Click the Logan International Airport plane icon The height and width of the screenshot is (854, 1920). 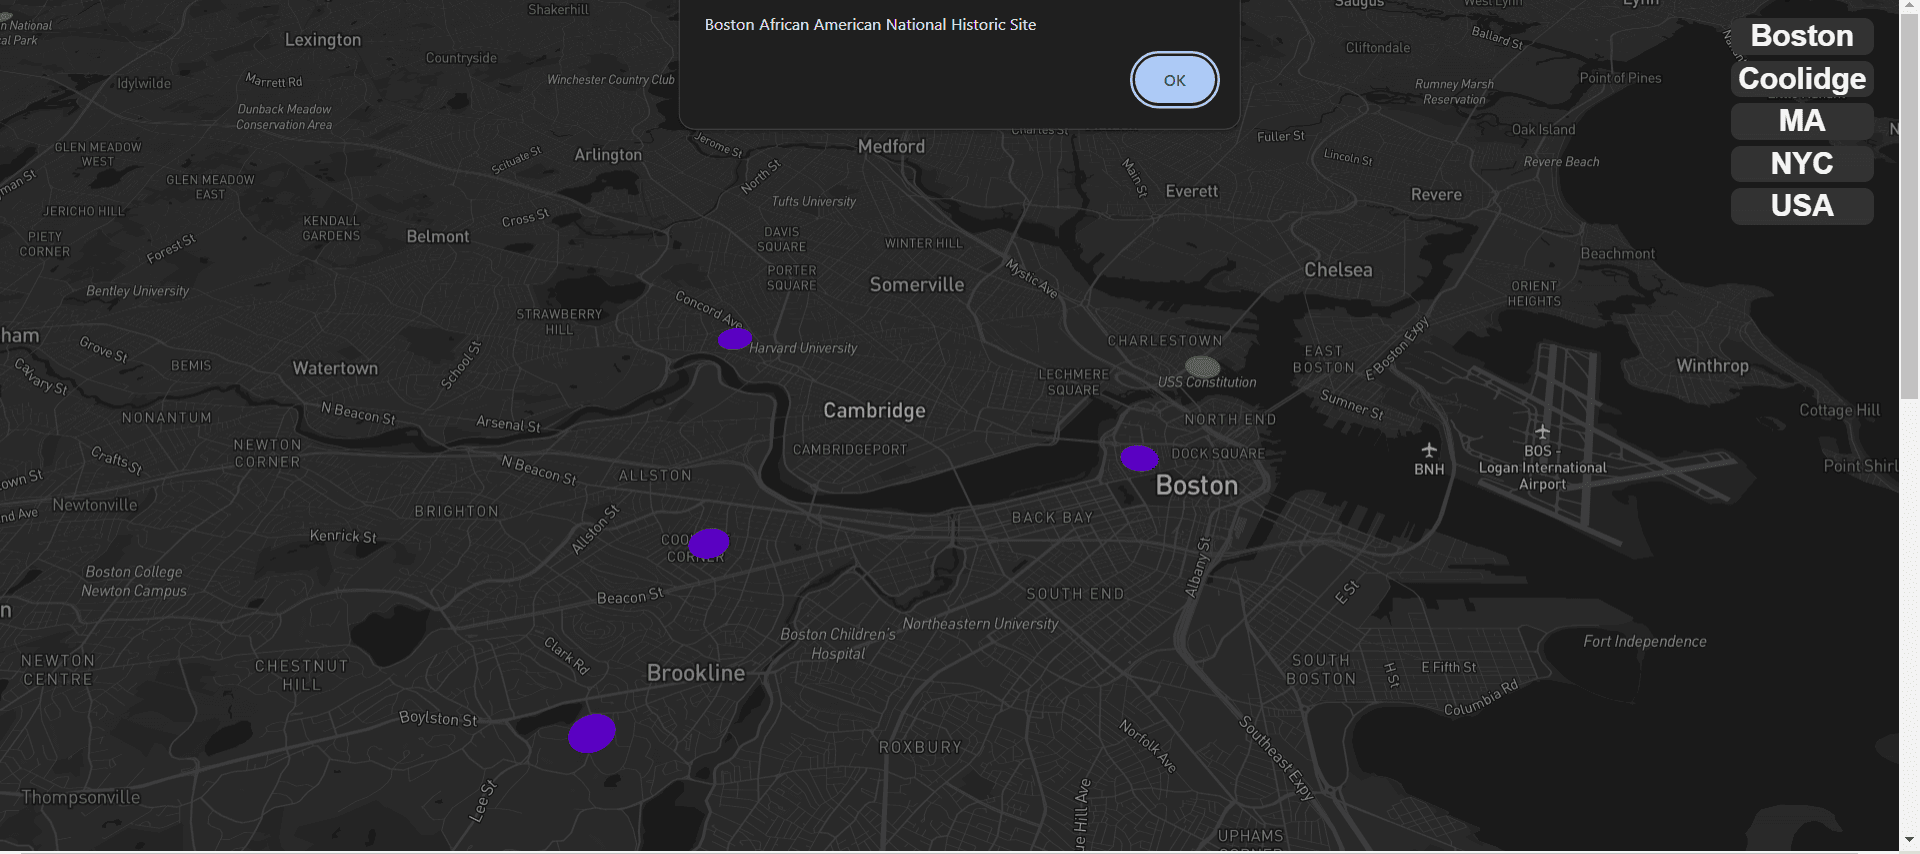[x=1542, y=432]
